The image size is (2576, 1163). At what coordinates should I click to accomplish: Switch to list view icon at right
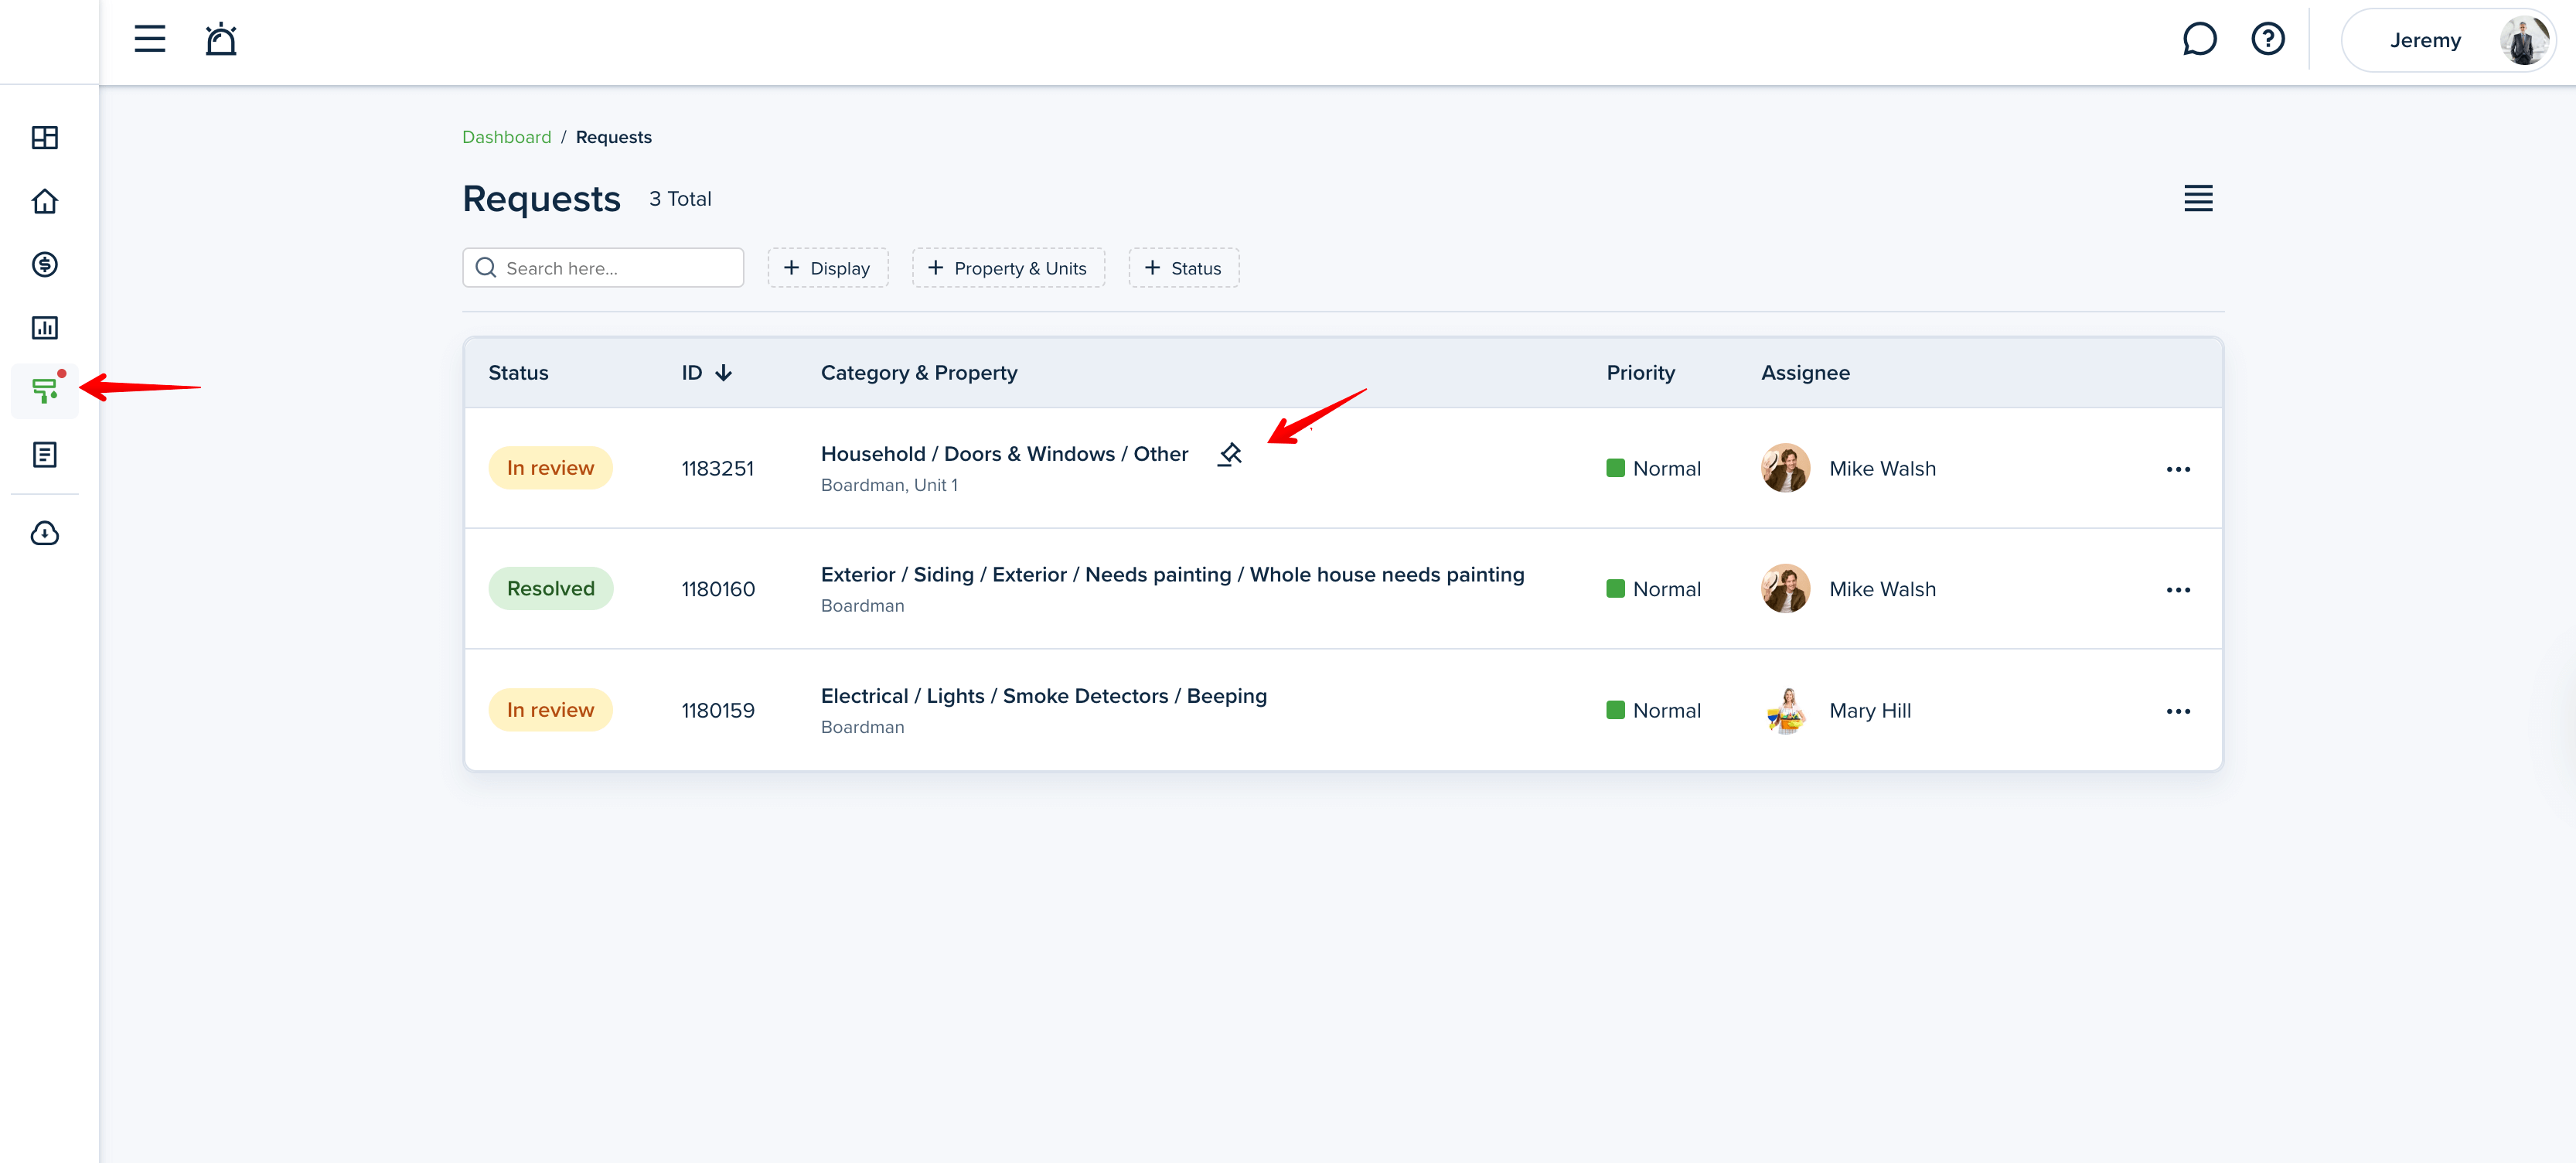(x=2197, y=198)
